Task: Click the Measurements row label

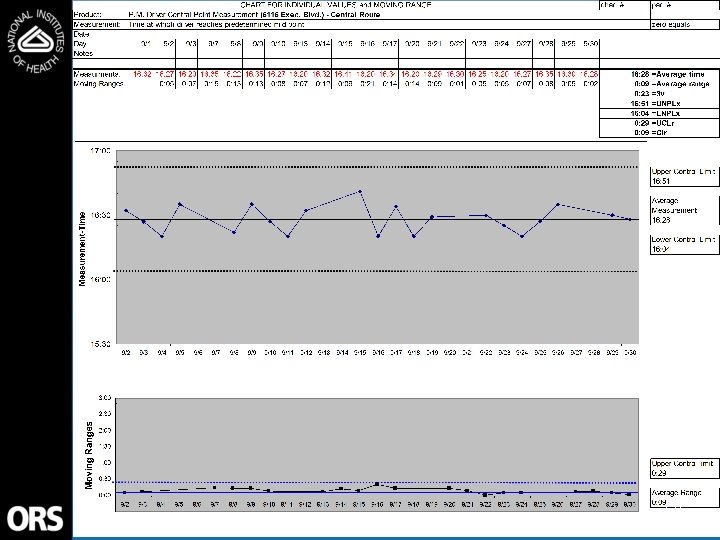Action: 97,74
